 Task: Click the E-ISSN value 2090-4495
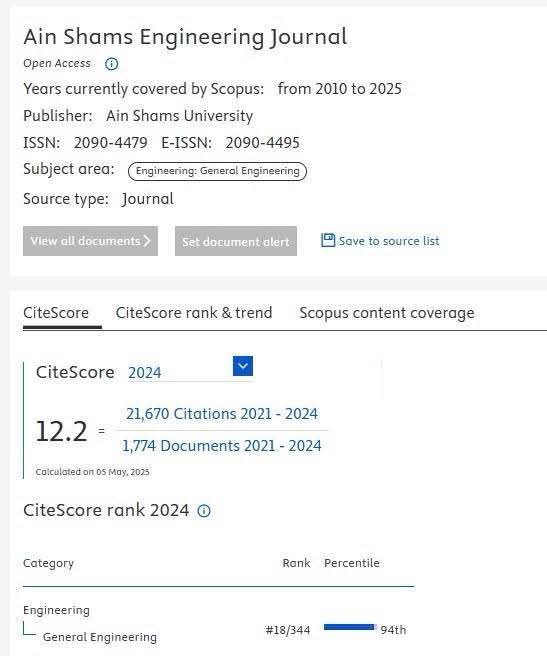262,143
